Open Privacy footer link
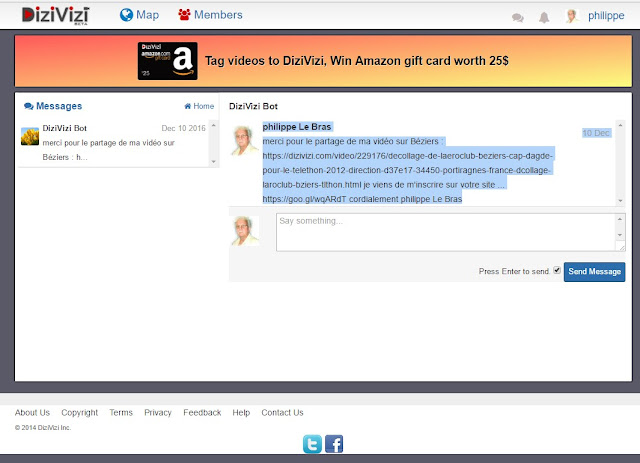Viewport: 640px width, 463px height. click(x=158, y=413)
